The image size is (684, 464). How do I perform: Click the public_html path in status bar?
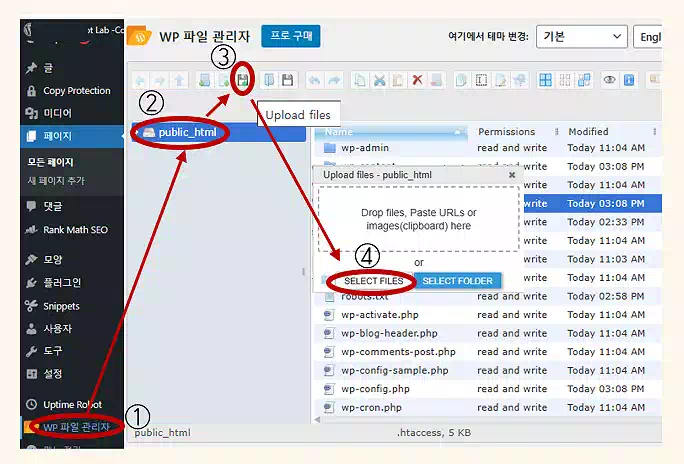[162, 433]
